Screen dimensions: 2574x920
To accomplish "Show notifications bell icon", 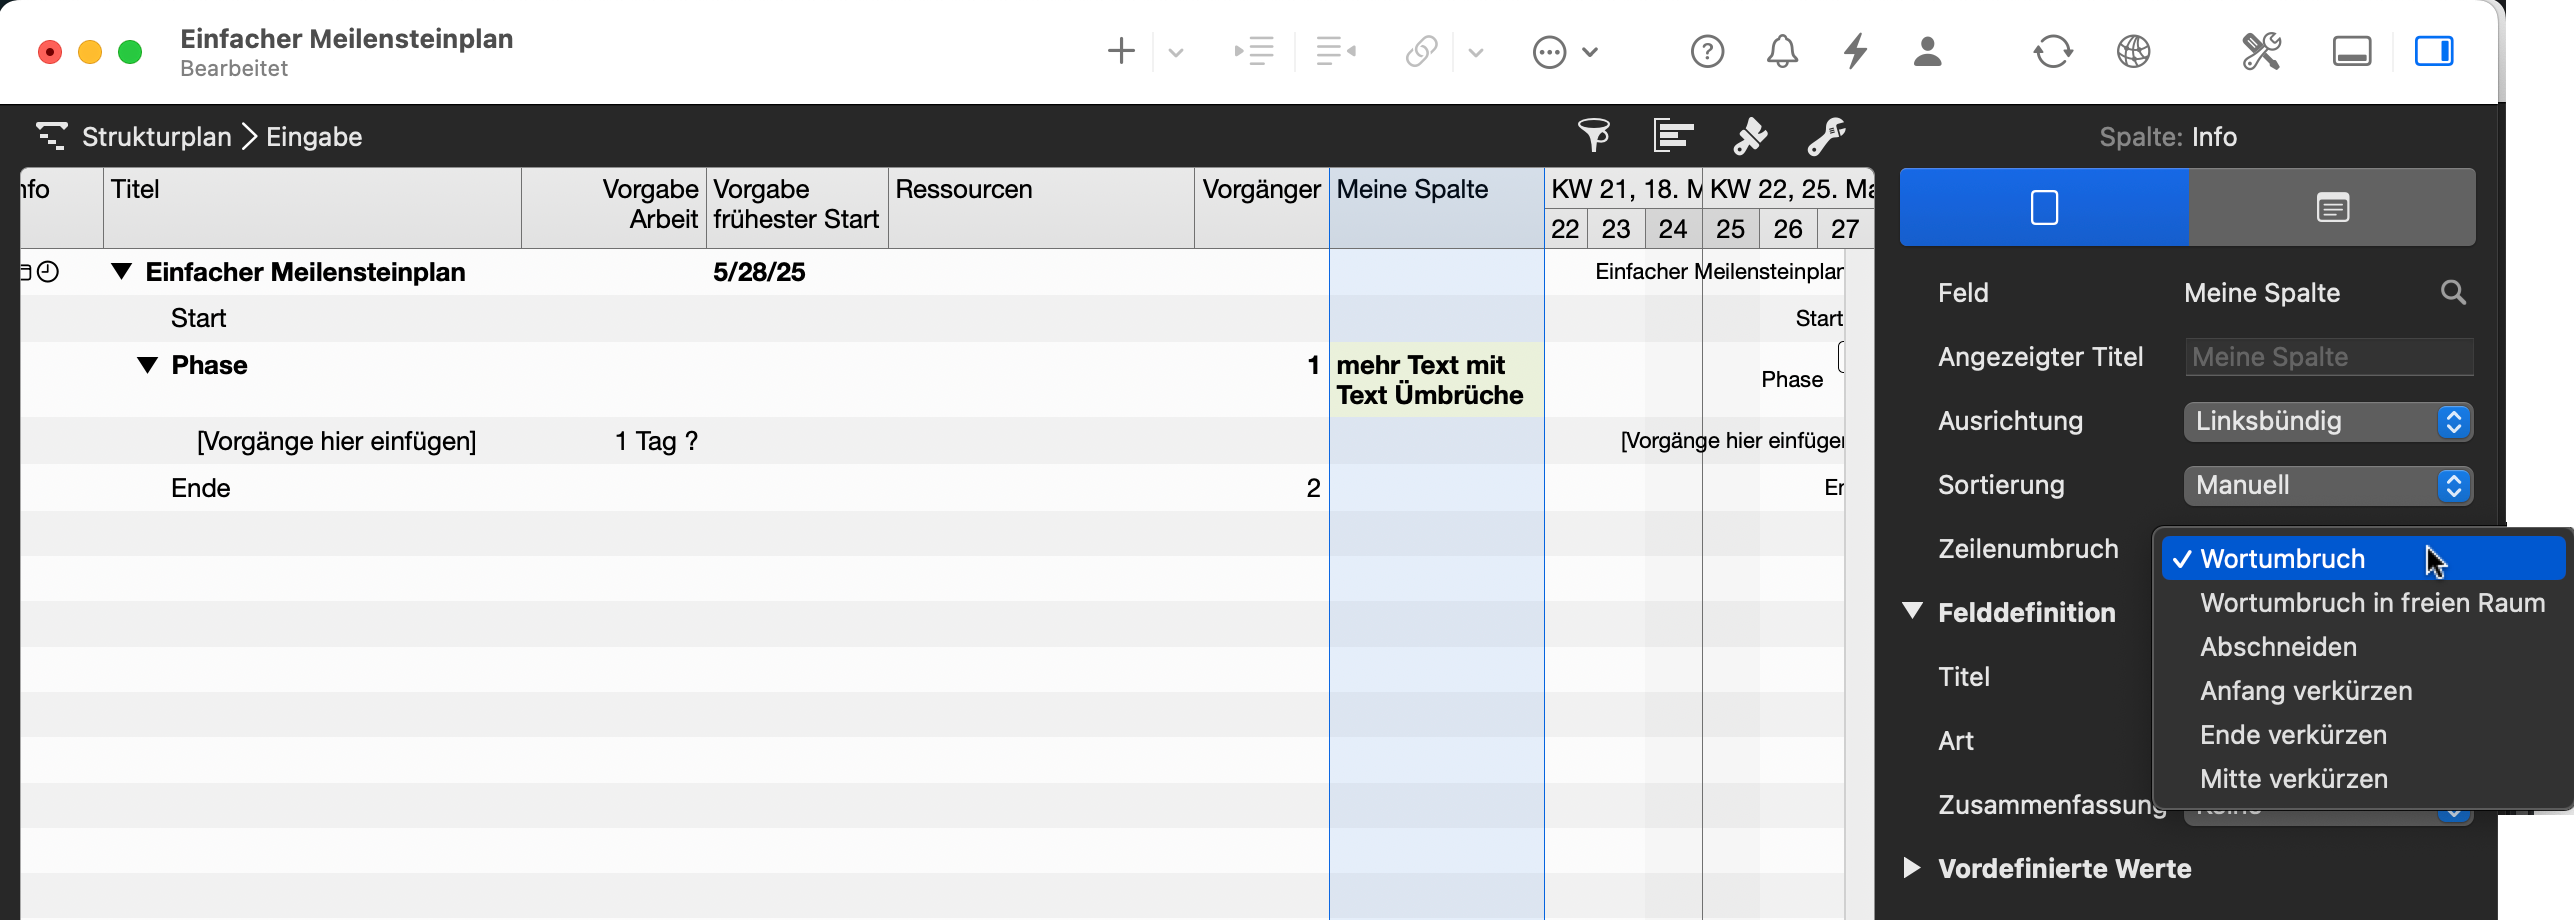I will pos(1782,51).
